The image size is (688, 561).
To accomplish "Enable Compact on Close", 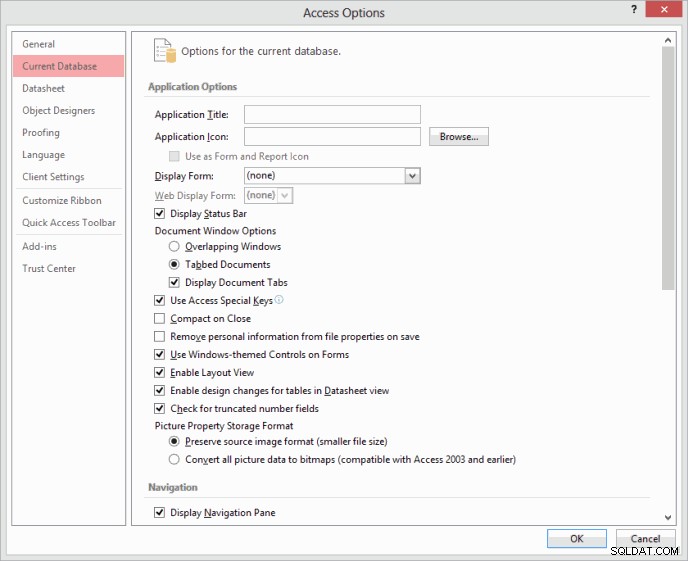I will coord(160,318).
